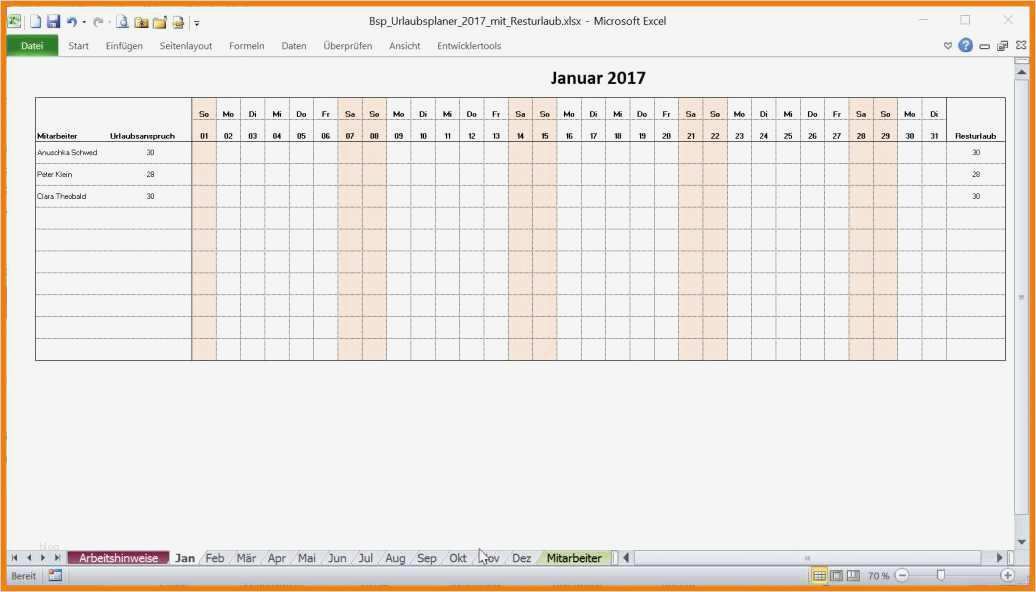The height and width of the screenshot is (592, 1036).
Task: Open the Dez sheet tab
Action: click(521, 558)
